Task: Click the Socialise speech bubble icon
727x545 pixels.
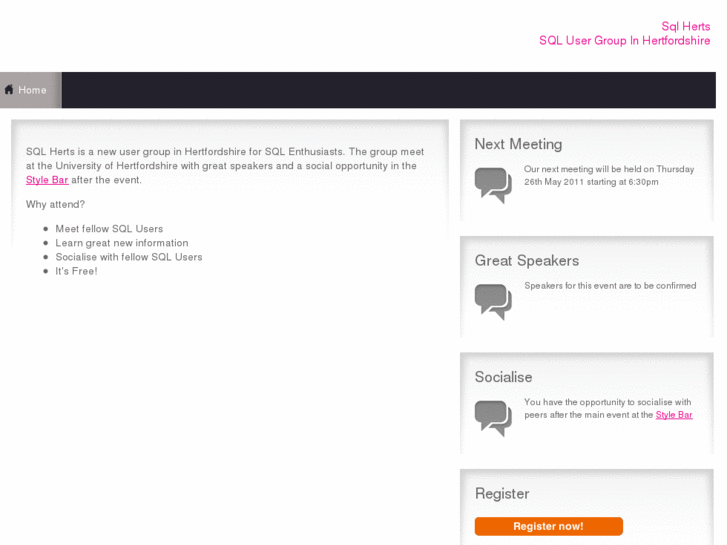Action: click(x=492, y=417)
